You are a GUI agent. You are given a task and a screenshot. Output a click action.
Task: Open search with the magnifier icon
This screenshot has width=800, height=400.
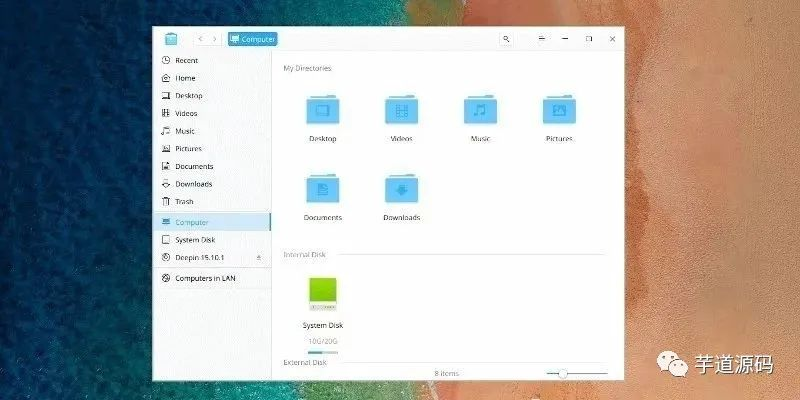[x=506, y=39]
